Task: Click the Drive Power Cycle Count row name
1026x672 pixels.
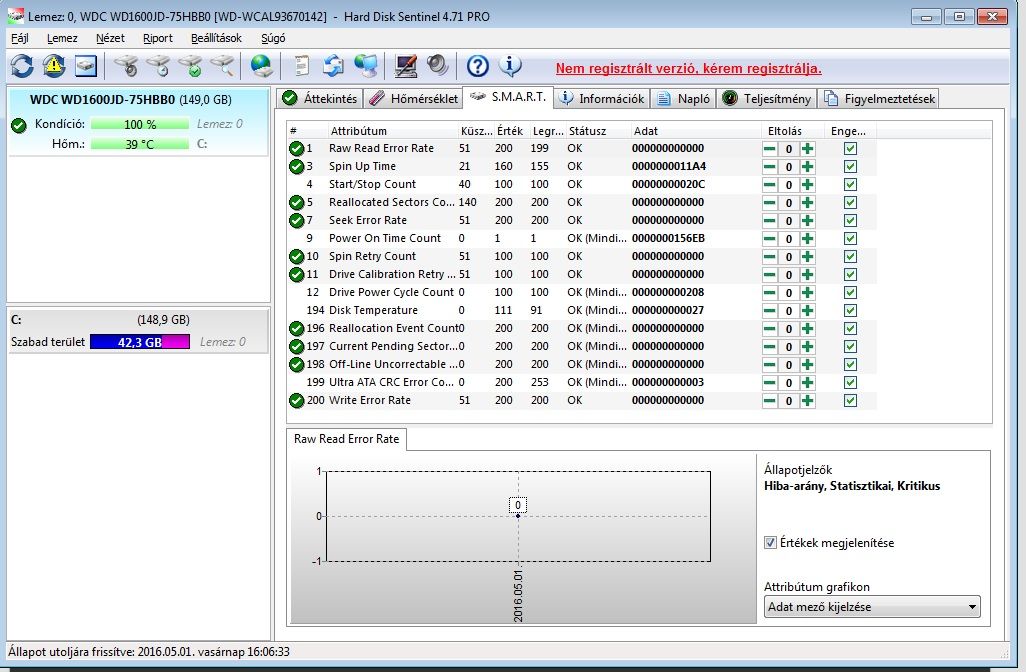Action: [391, 292]
